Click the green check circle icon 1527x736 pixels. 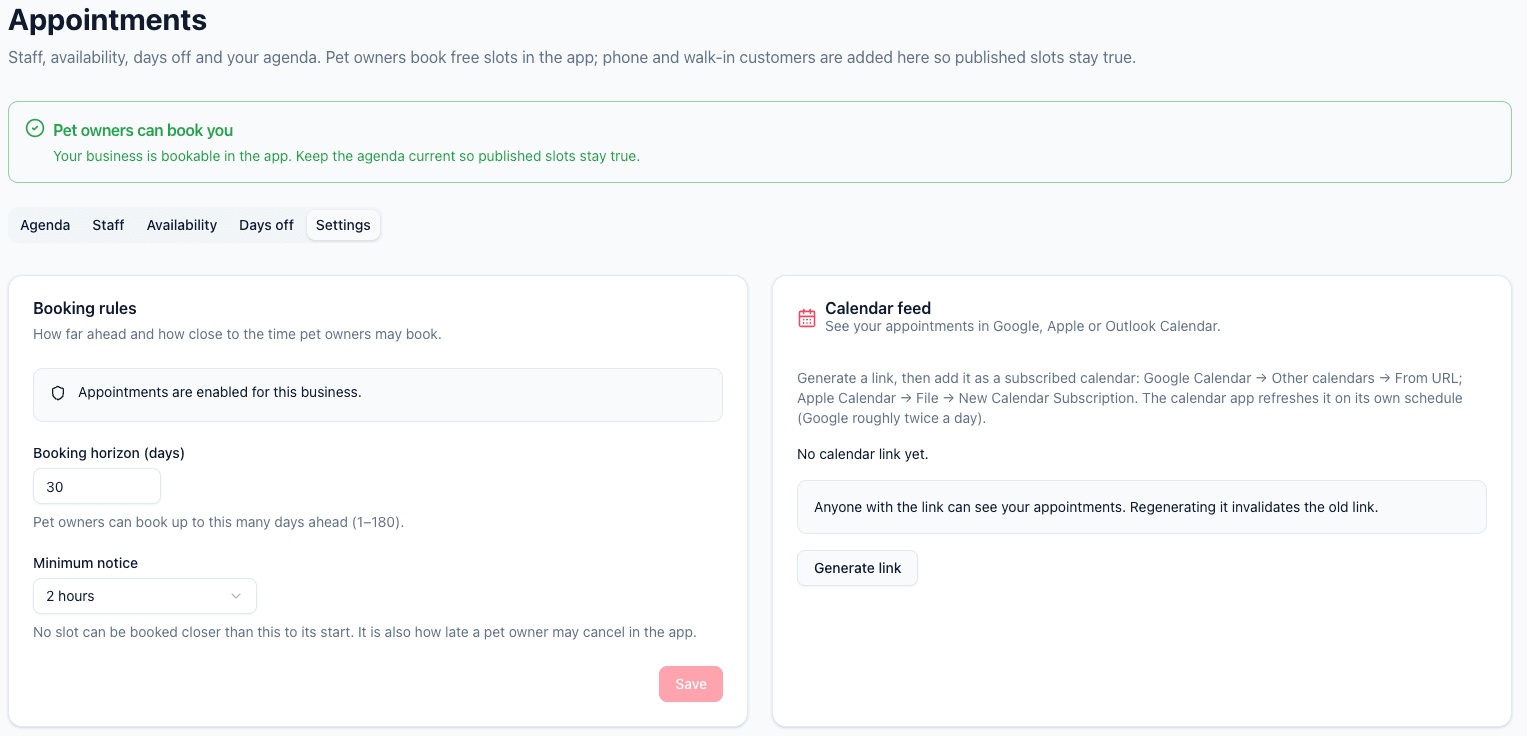tap(35, 128)
